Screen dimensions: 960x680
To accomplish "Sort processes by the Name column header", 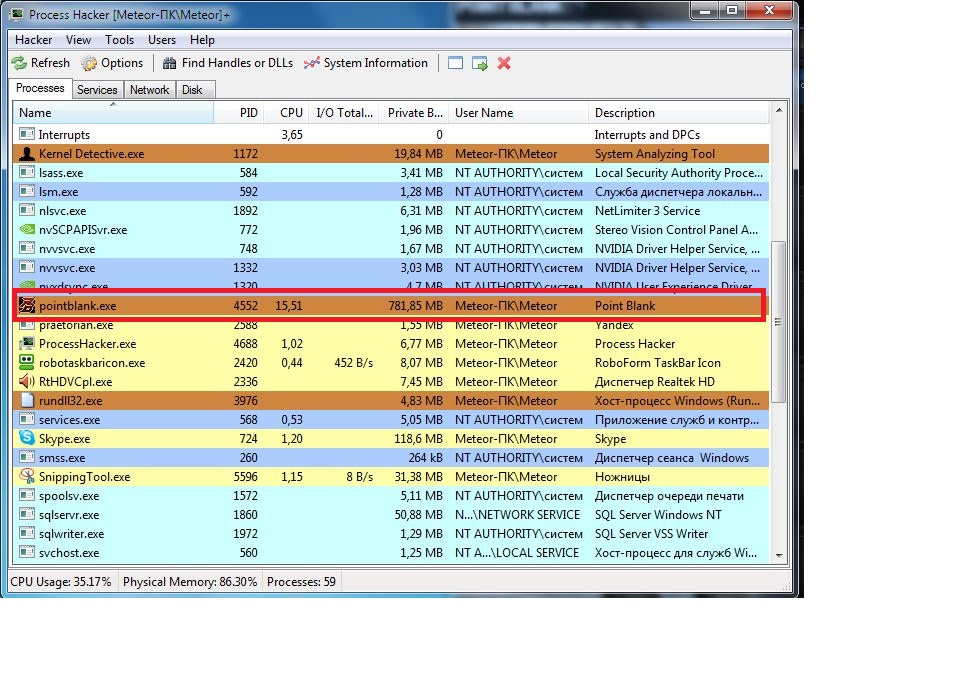I will tap(110, 113).
